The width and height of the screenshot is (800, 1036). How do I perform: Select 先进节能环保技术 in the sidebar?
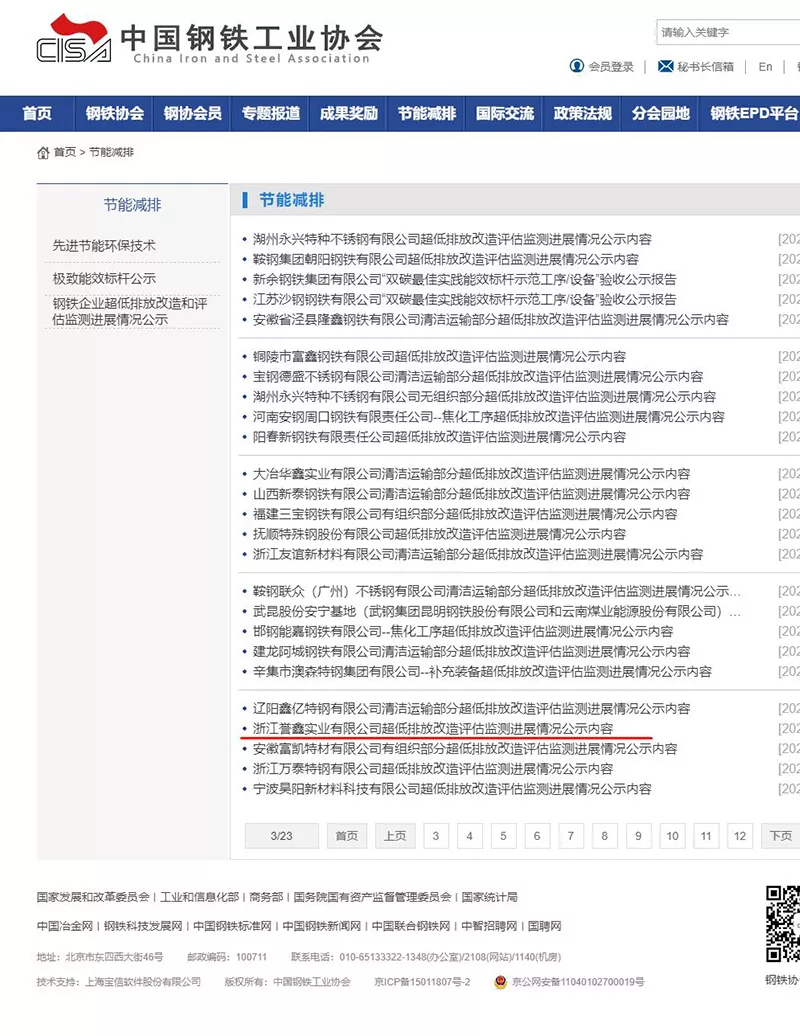(104, 246)
